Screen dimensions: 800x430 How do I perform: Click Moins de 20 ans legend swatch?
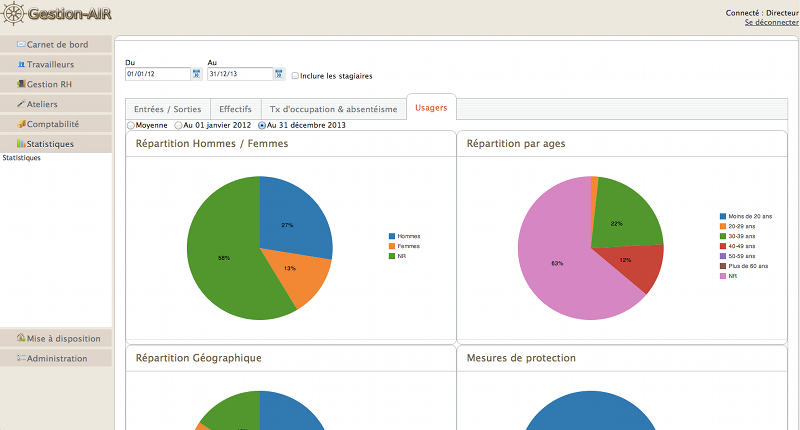(x=723, y=216)
